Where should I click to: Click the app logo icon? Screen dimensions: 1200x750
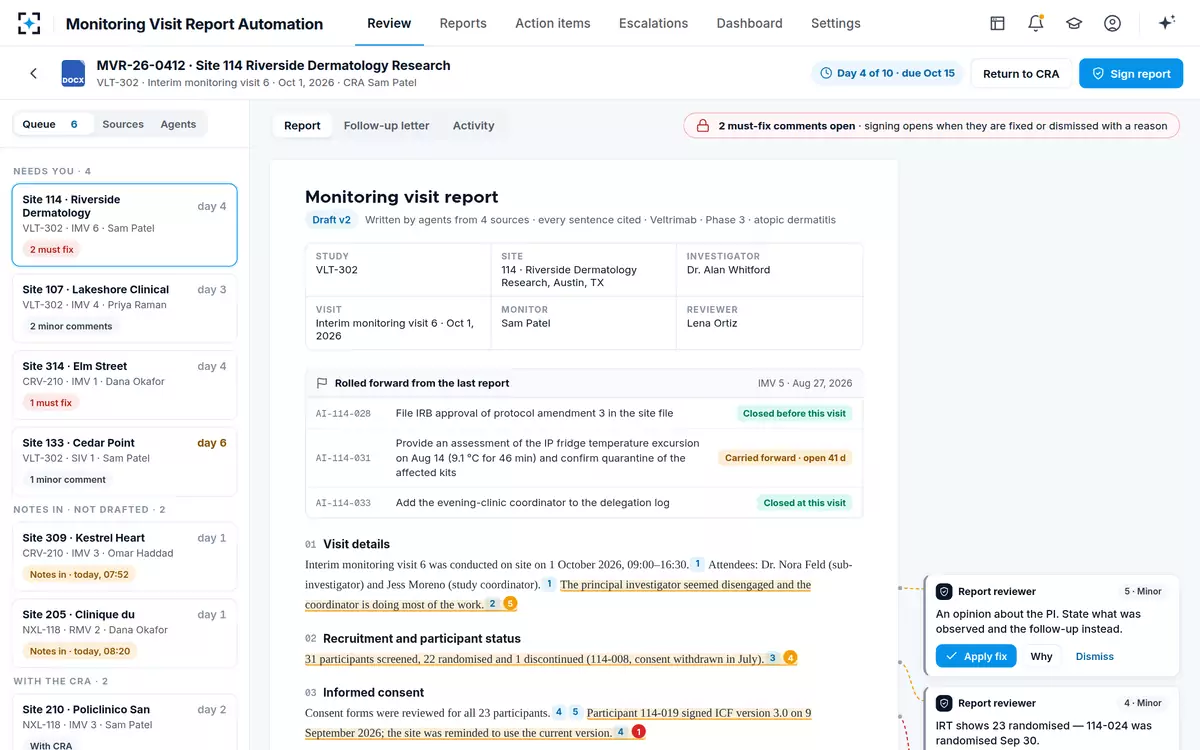(x=29, y=23)
